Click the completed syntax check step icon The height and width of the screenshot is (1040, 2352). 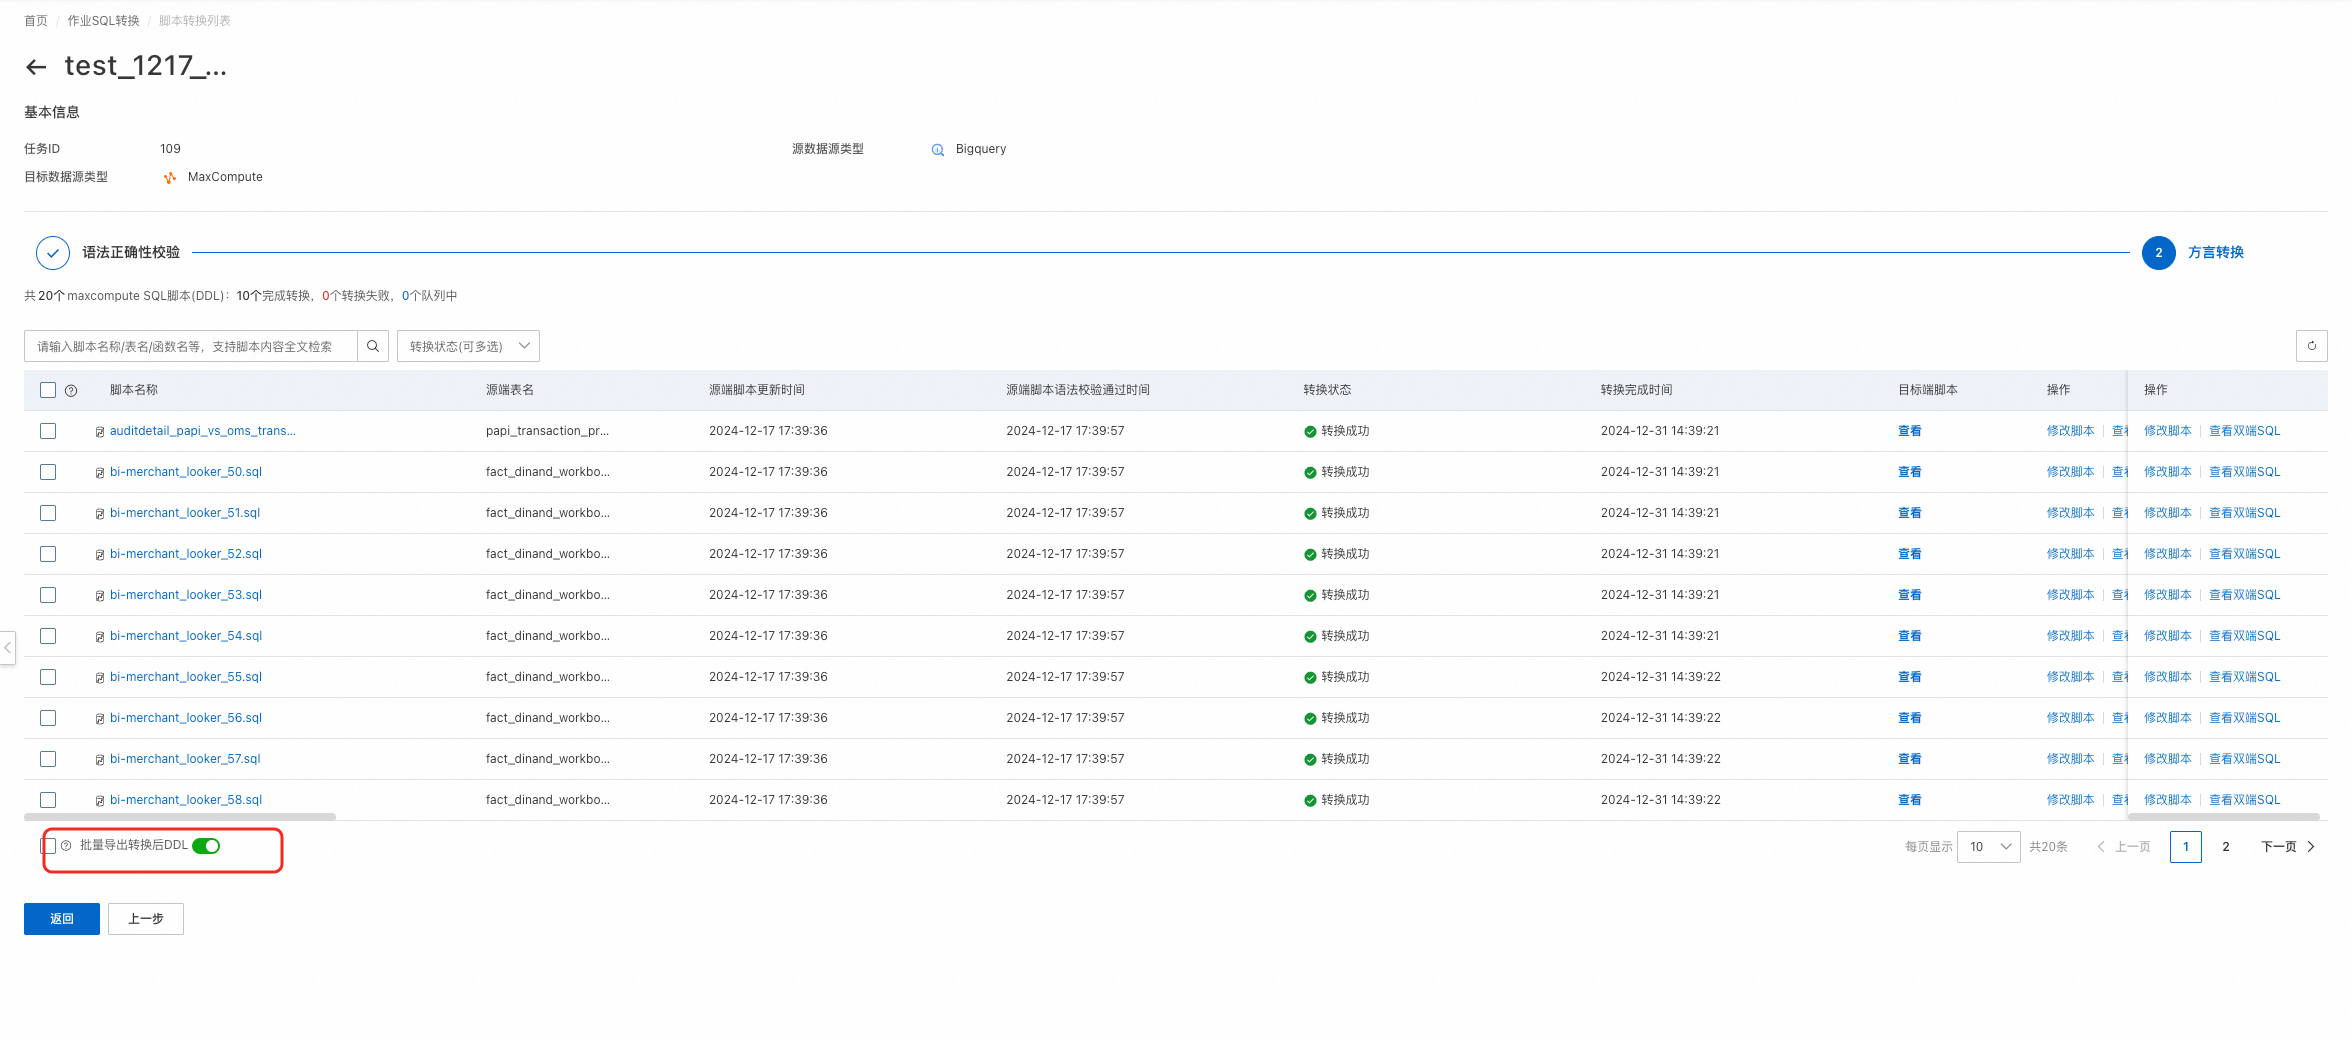click(52, 253)
